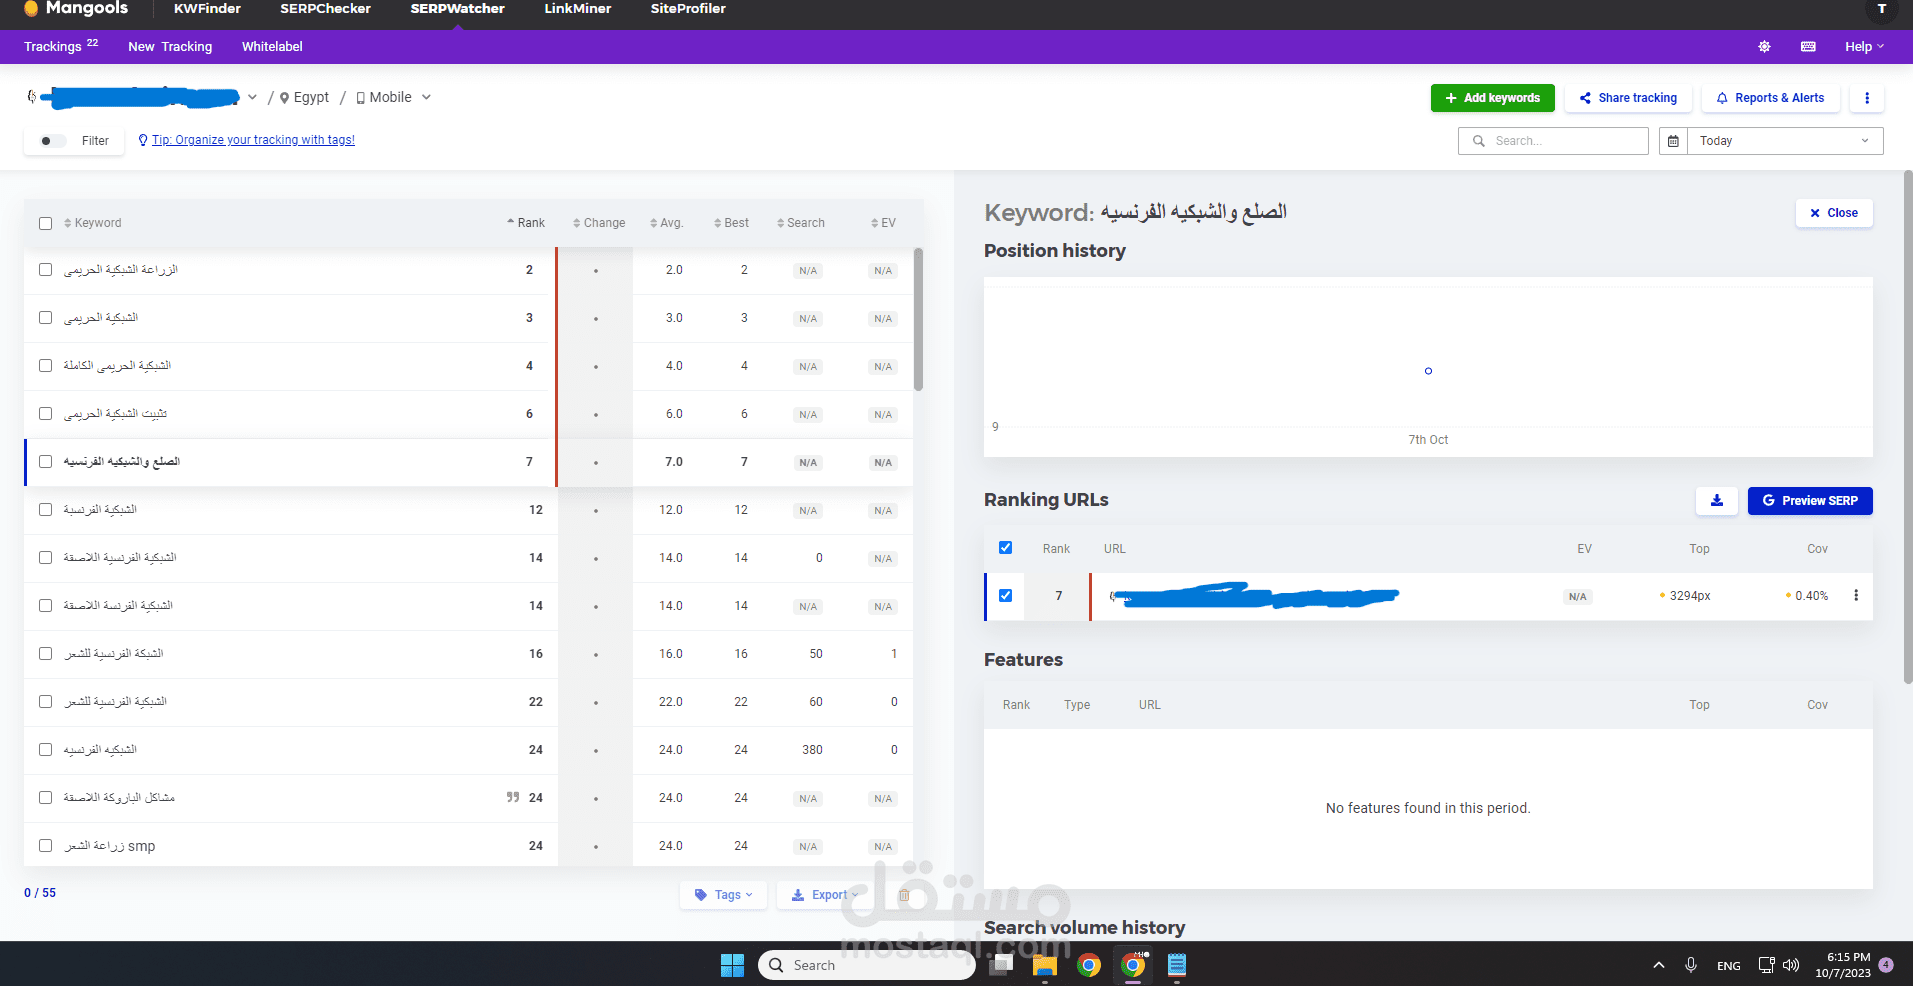Image resolution: width=1913 pixels, height=986 pixels.
Task: Toggle the Filter switch
Action: [x=52, y=141]
